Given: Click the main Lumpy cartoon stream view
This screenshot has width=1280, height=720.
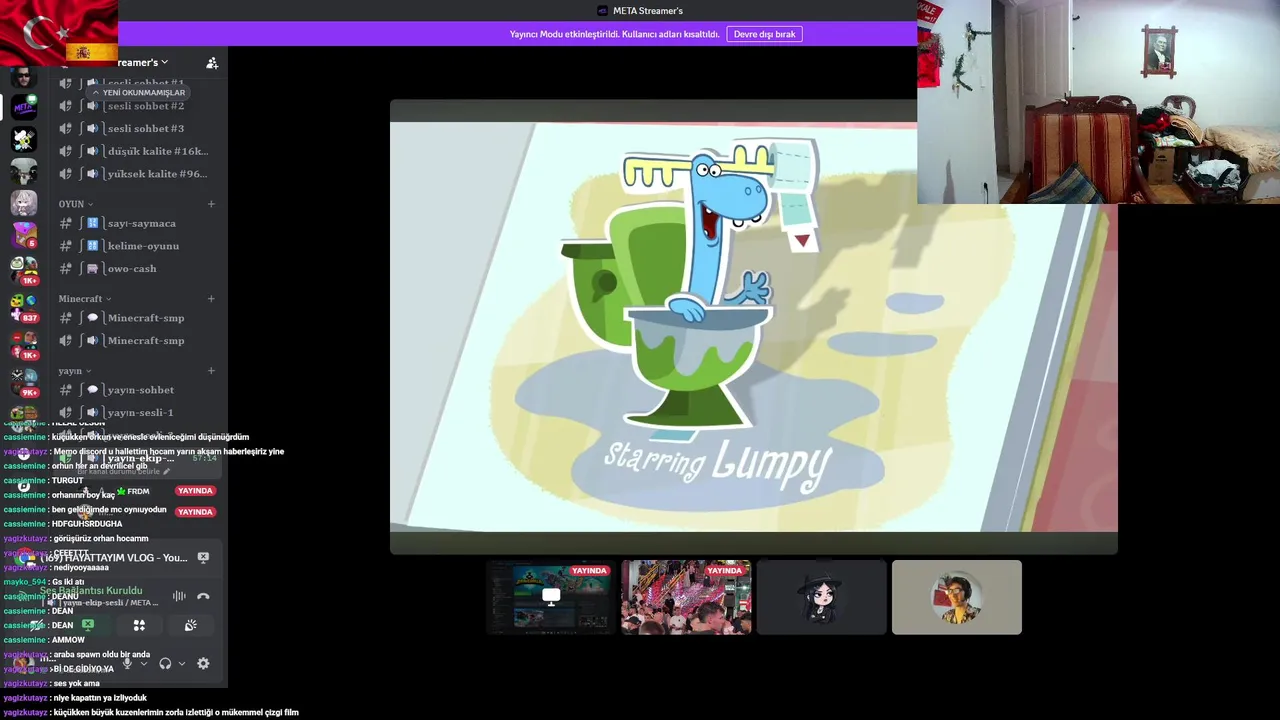Looking at the screenshot, I should pos(753,327).
